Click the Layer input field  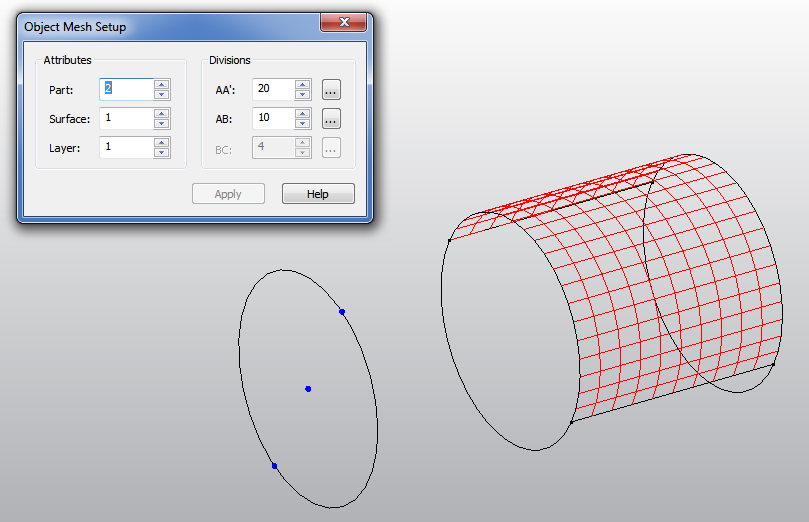pyautogui.click(x=126, y=148)
